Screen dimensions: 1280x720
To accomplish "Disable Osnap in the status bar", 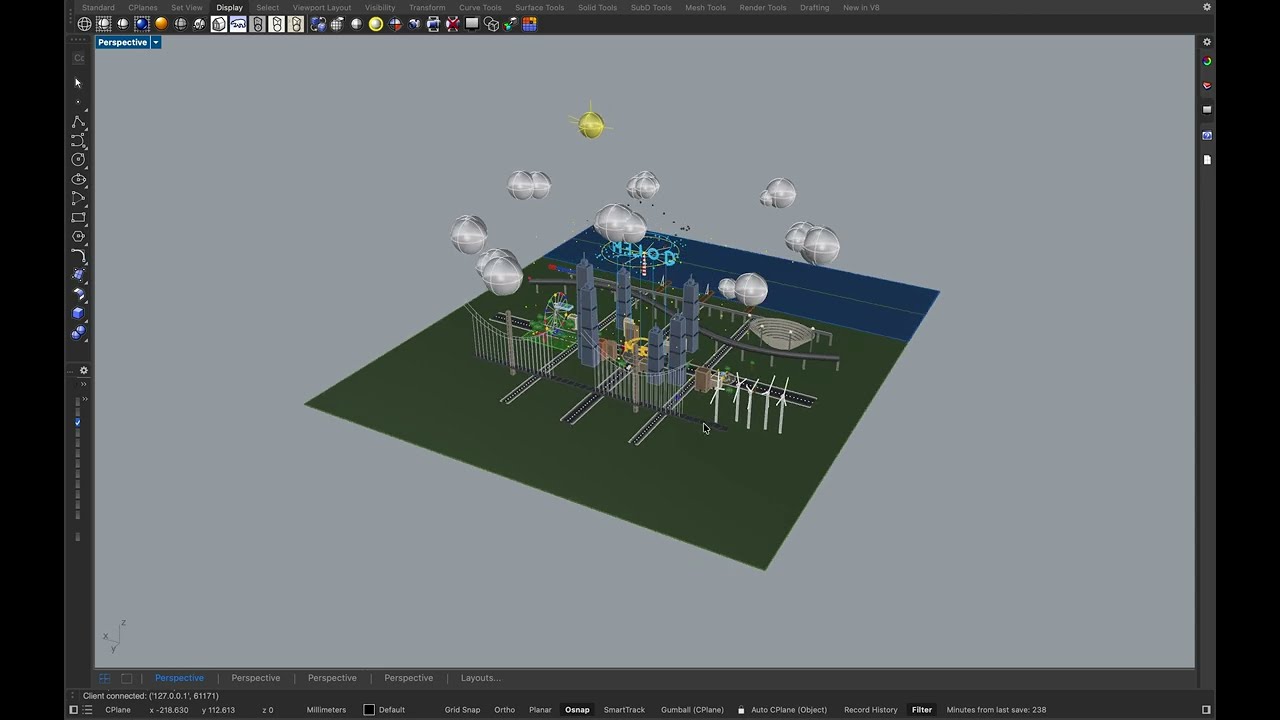I will tap(577, 710).
